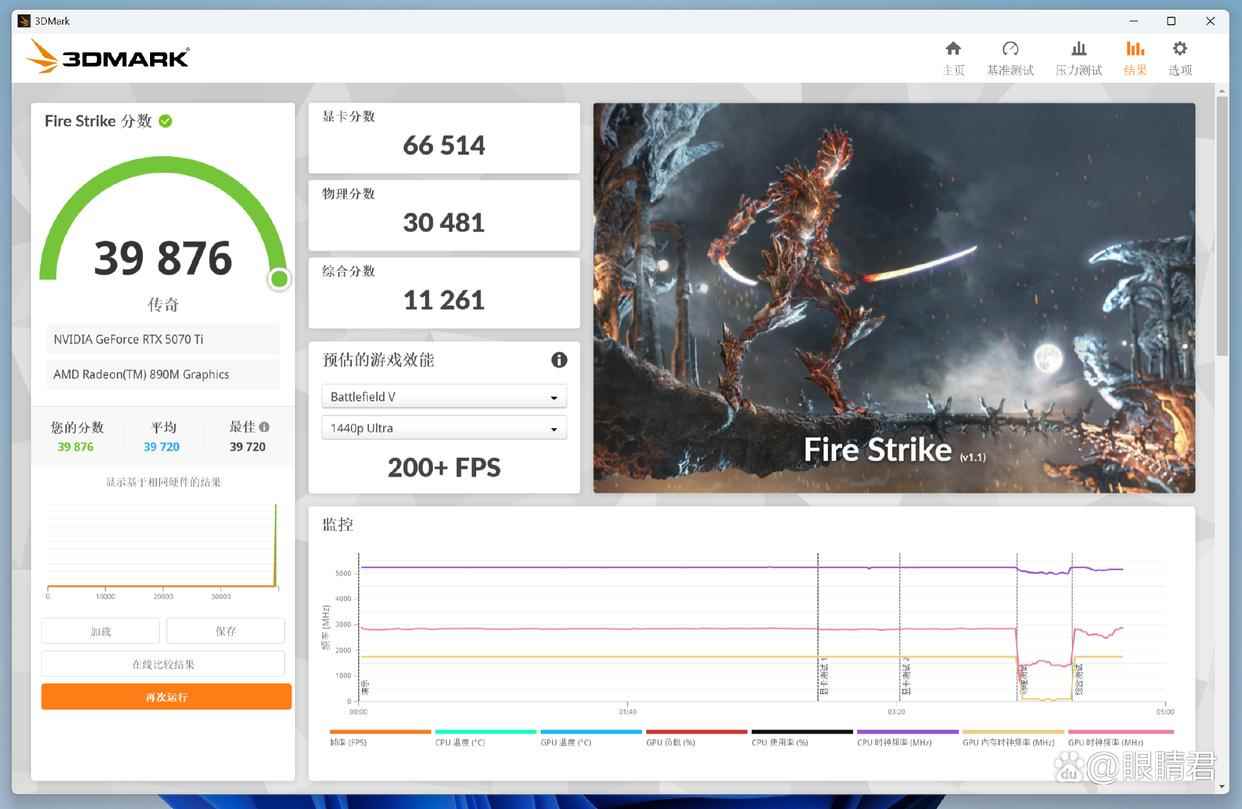Click the 显示基于相同硬件的结果 caption
This screenshot has height=809, width=1242.
tap(164, 482)
